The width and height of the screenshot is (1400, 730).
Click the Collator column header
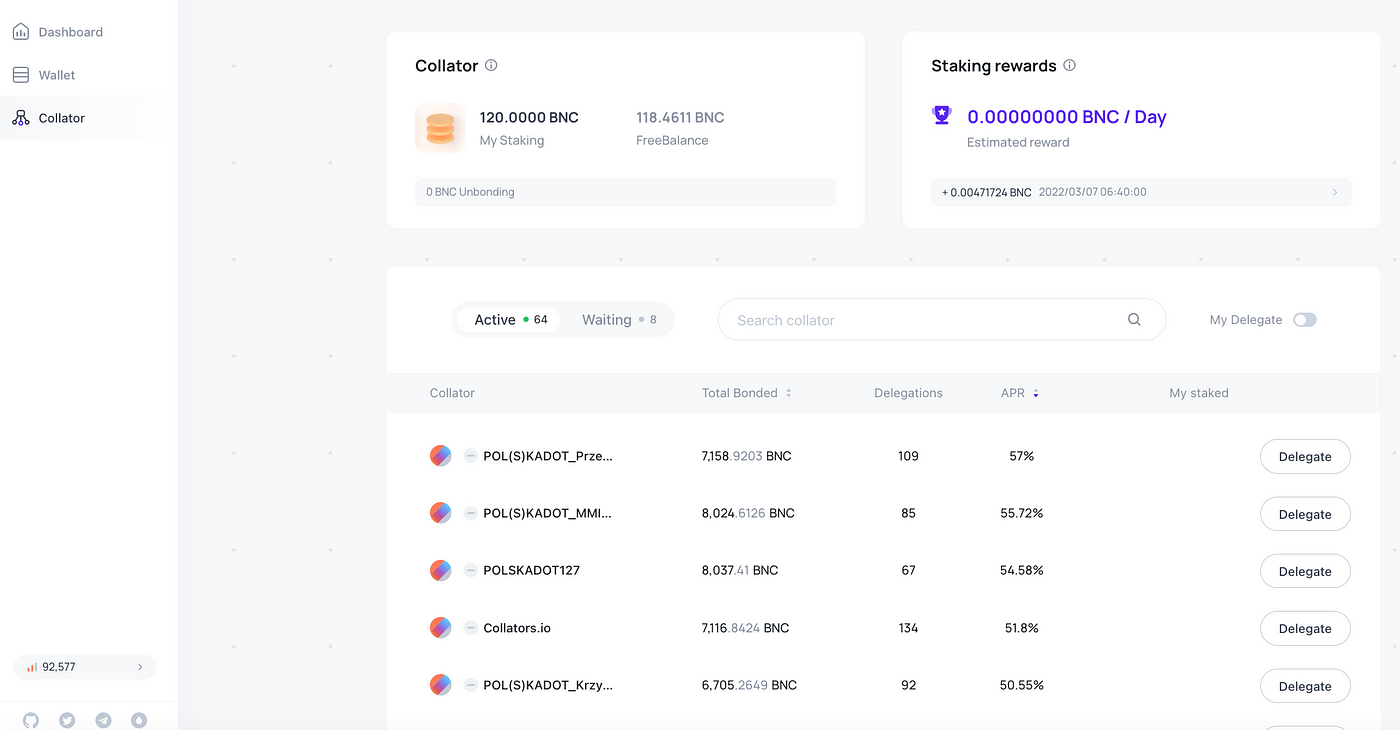(452, 393)
